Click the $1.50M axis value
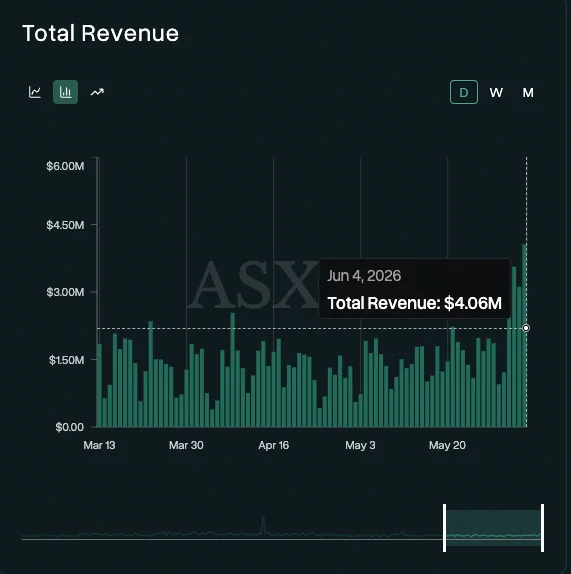Viewport: 571px width, 574px height. click(x=66, y=360)
